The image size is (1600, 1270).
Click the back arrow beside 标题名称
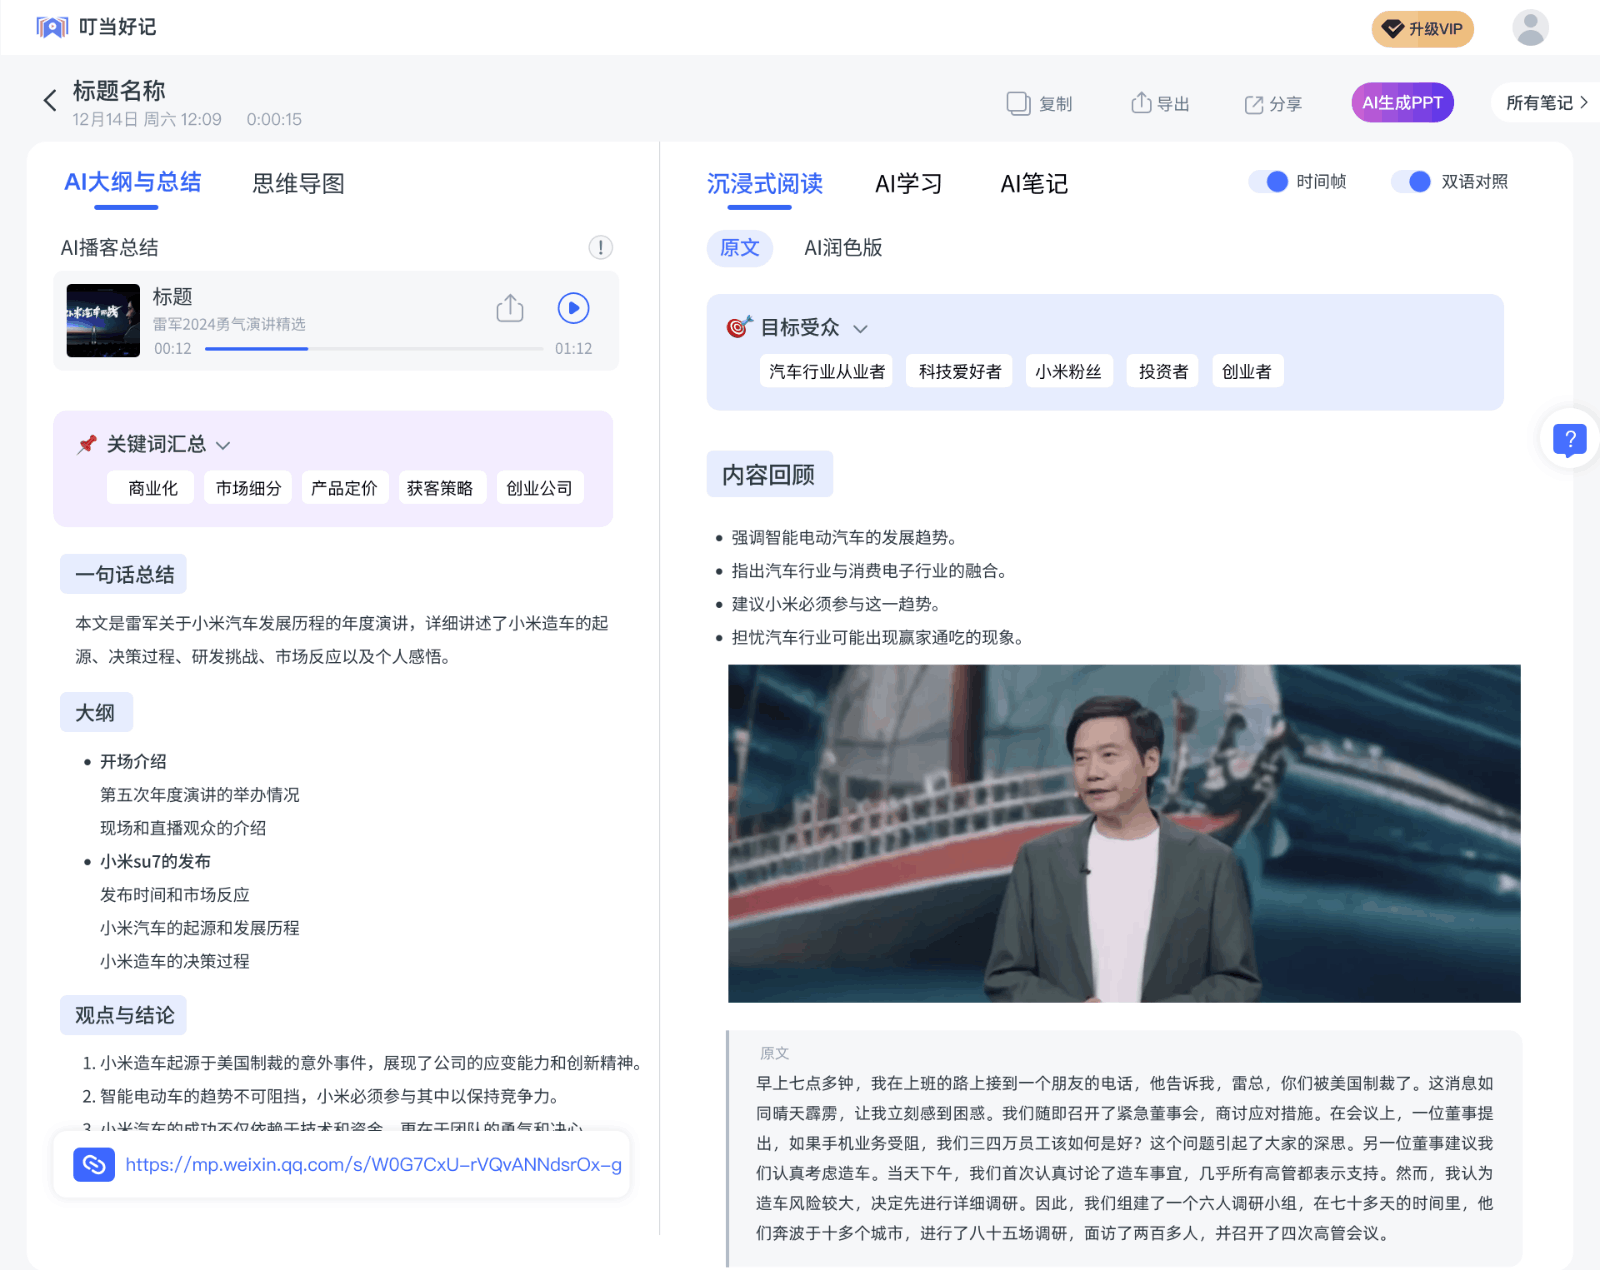click(x=50, y=100)
